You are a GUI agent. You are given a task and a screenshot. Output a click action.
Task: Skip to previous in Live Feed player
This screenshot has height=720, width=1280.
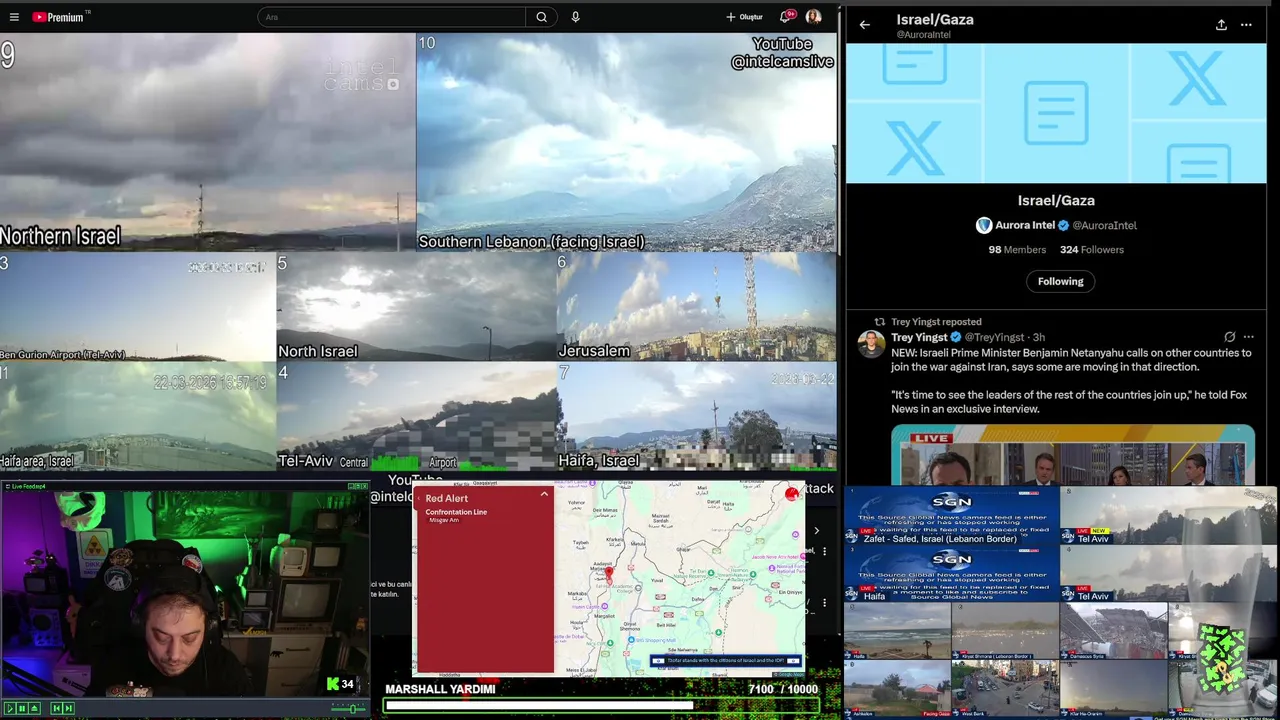[x=57, y=708]
